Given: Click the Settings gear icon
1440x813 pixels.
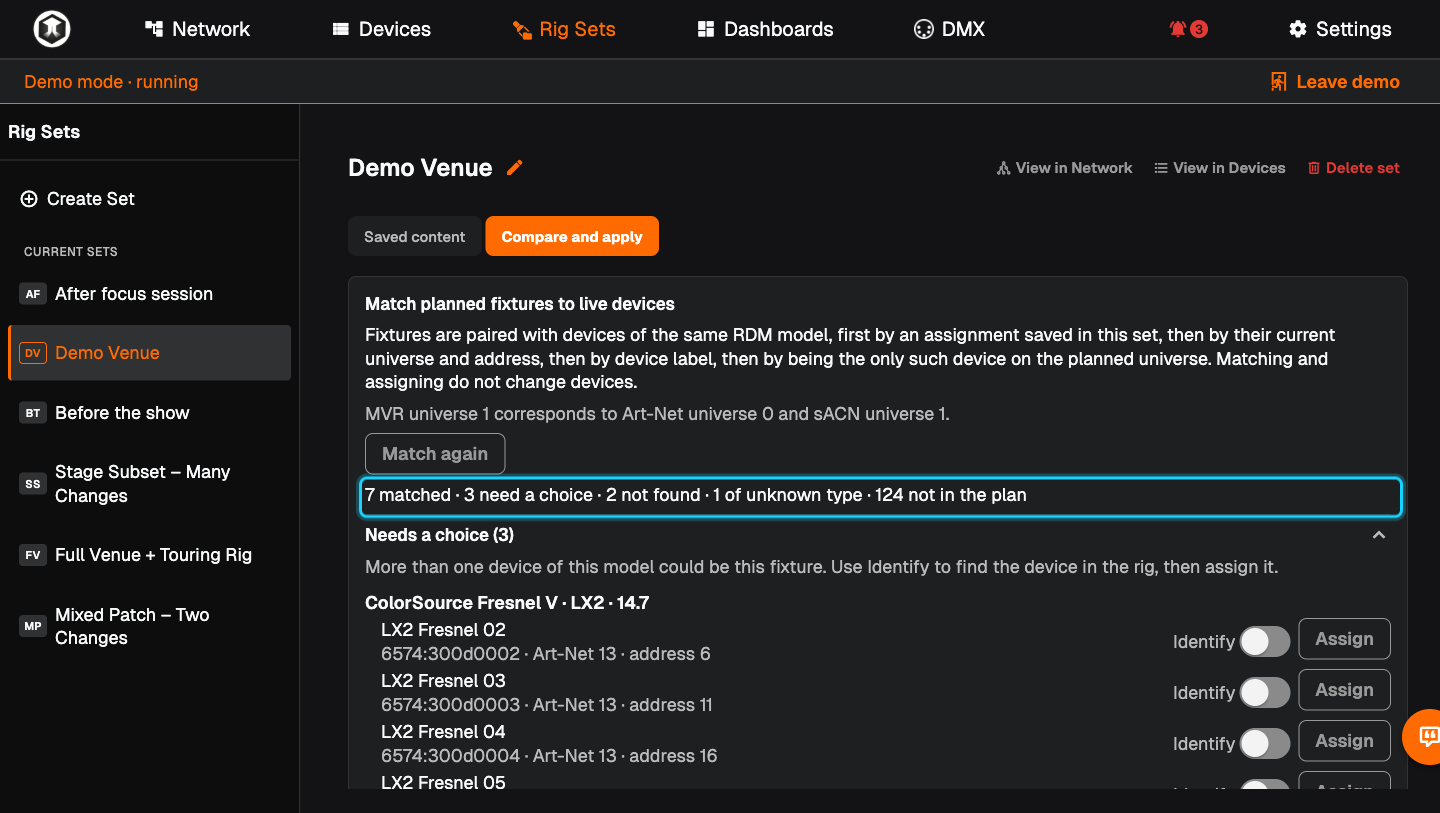Looking at the screenshot, I should [x=1298, y=29].
